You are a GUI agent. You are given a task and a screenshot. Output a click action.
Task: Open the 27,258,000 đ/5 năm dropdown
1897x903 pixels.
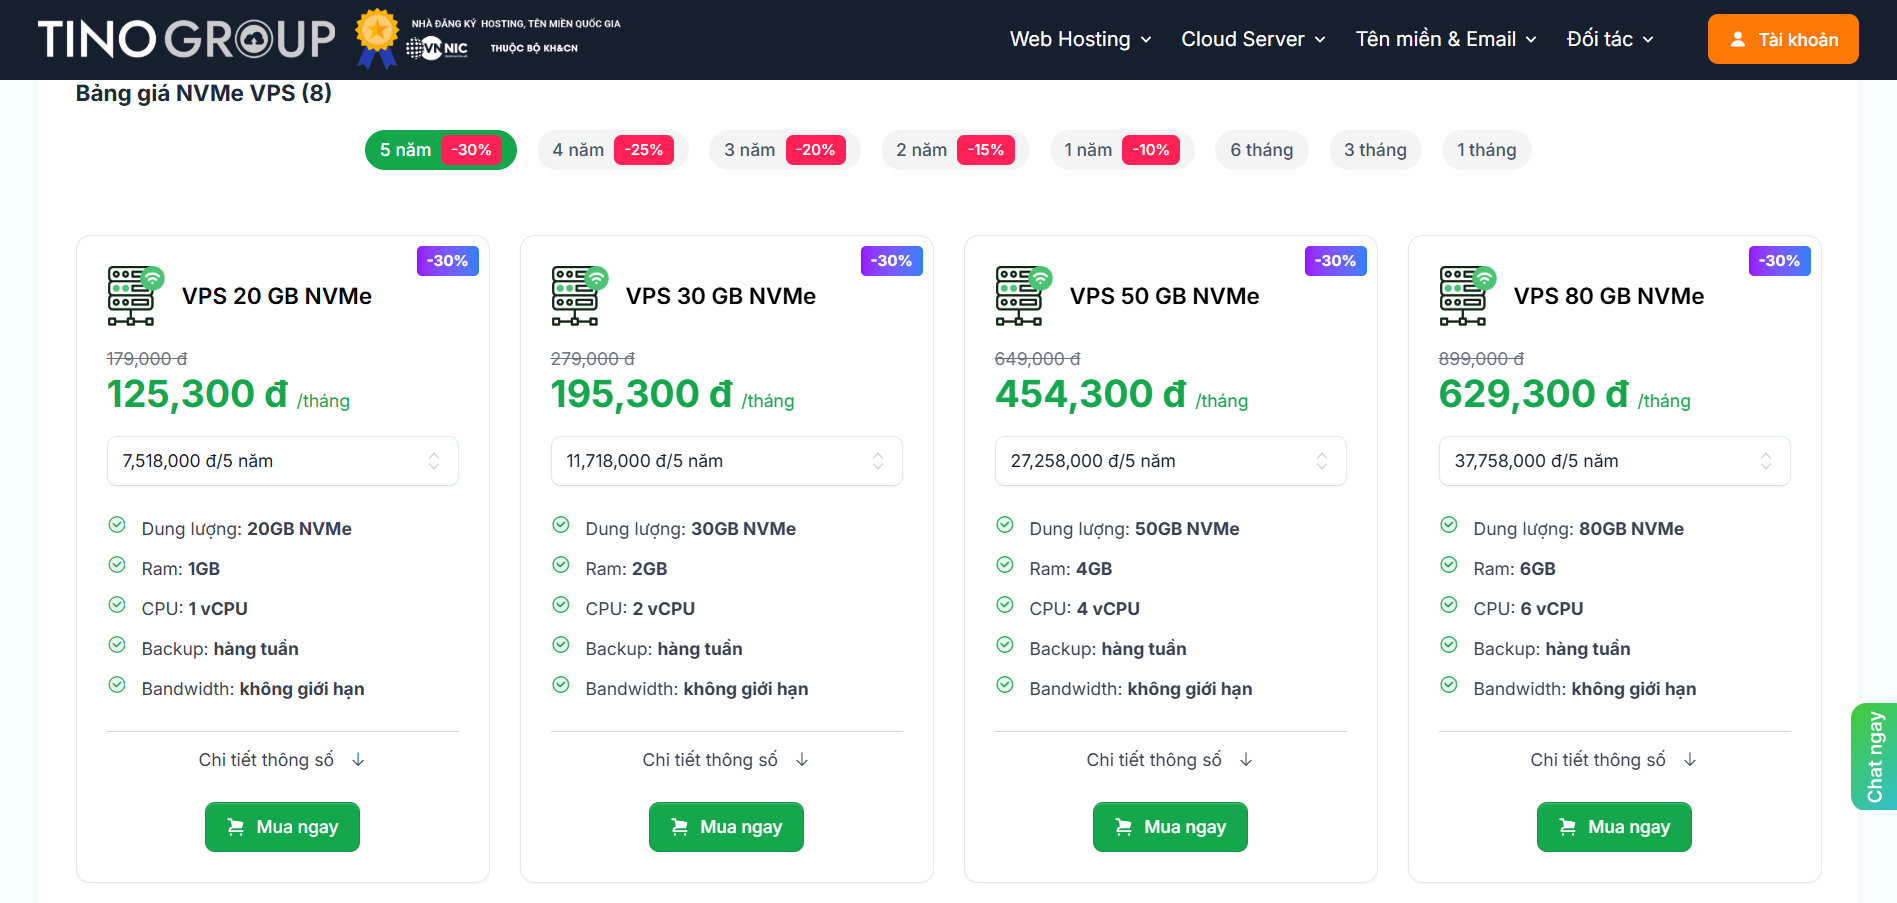1170,461
